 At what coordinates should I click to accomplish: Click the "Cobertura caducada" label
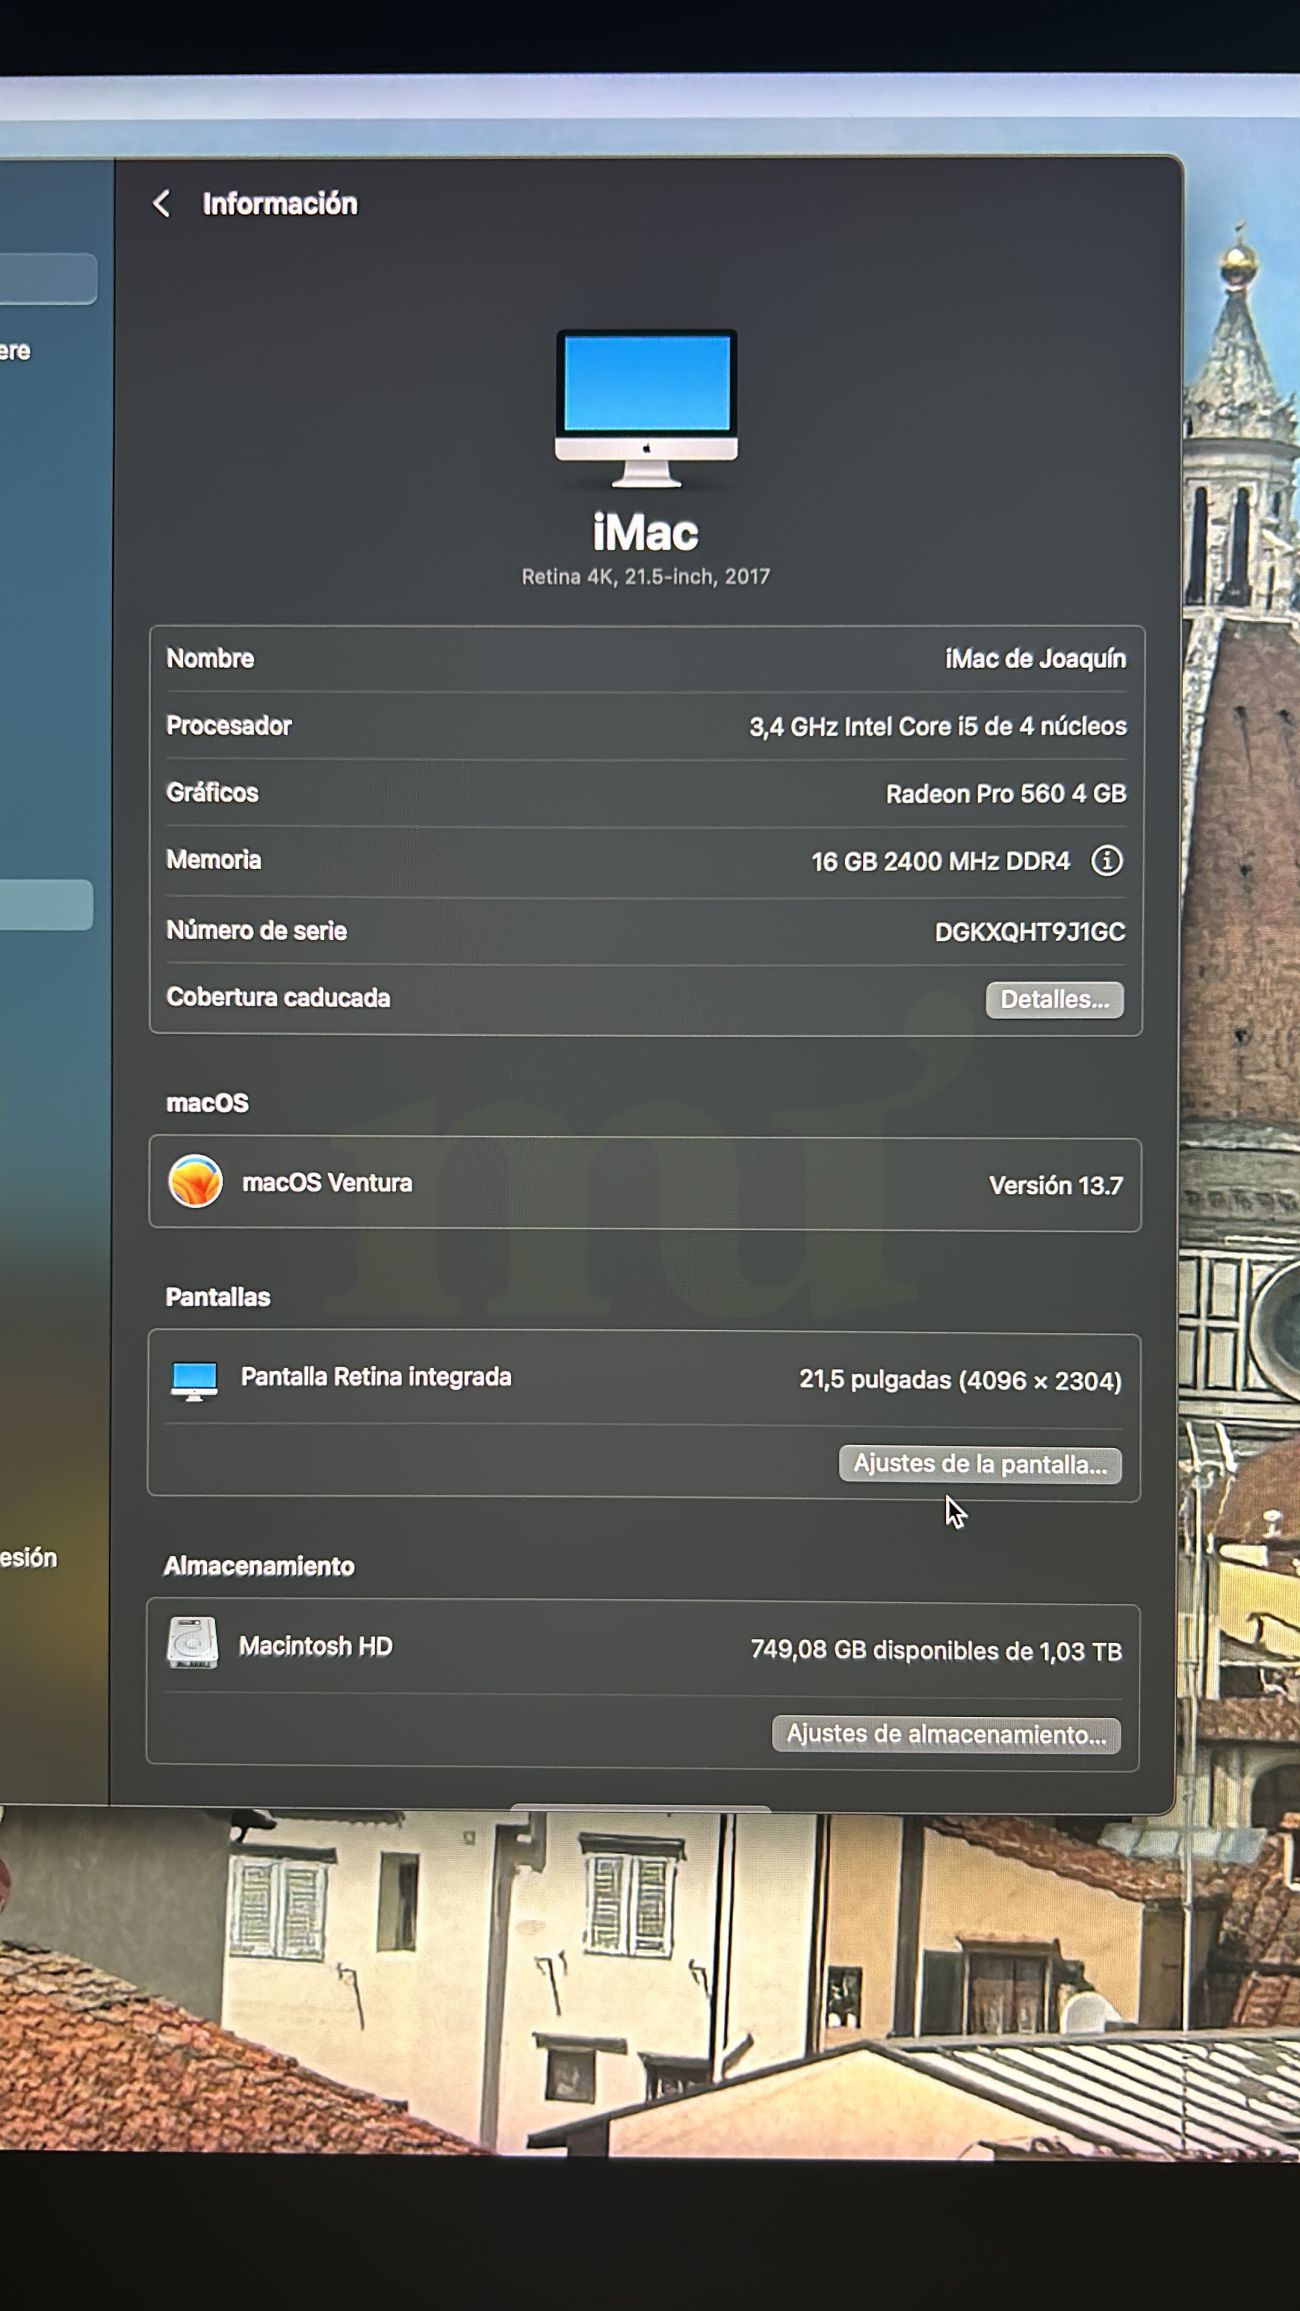(x=278, y=997)
